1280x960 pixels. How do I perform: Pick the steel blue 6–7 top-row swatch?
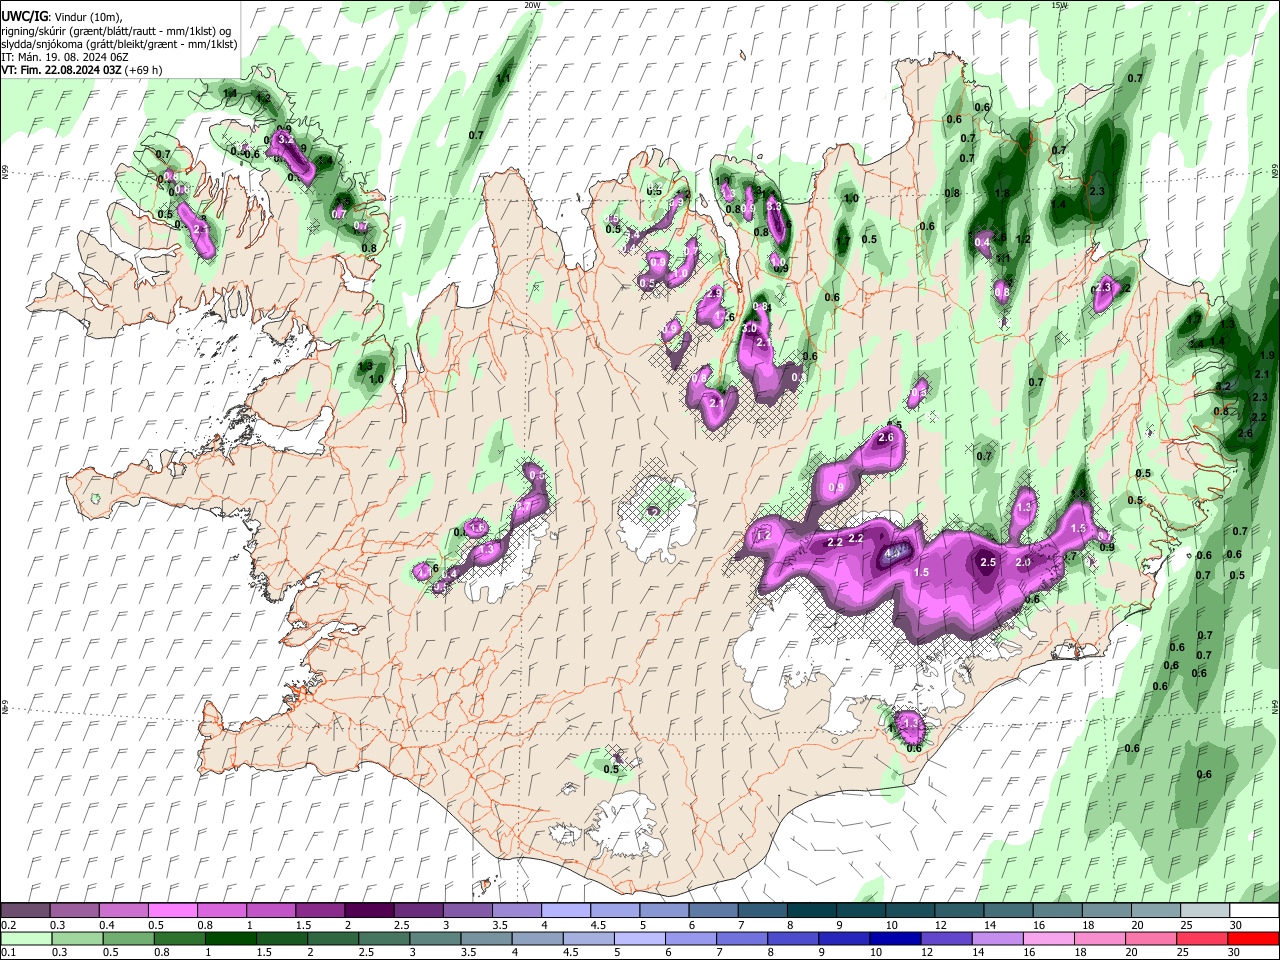click(x=712, y=911)
